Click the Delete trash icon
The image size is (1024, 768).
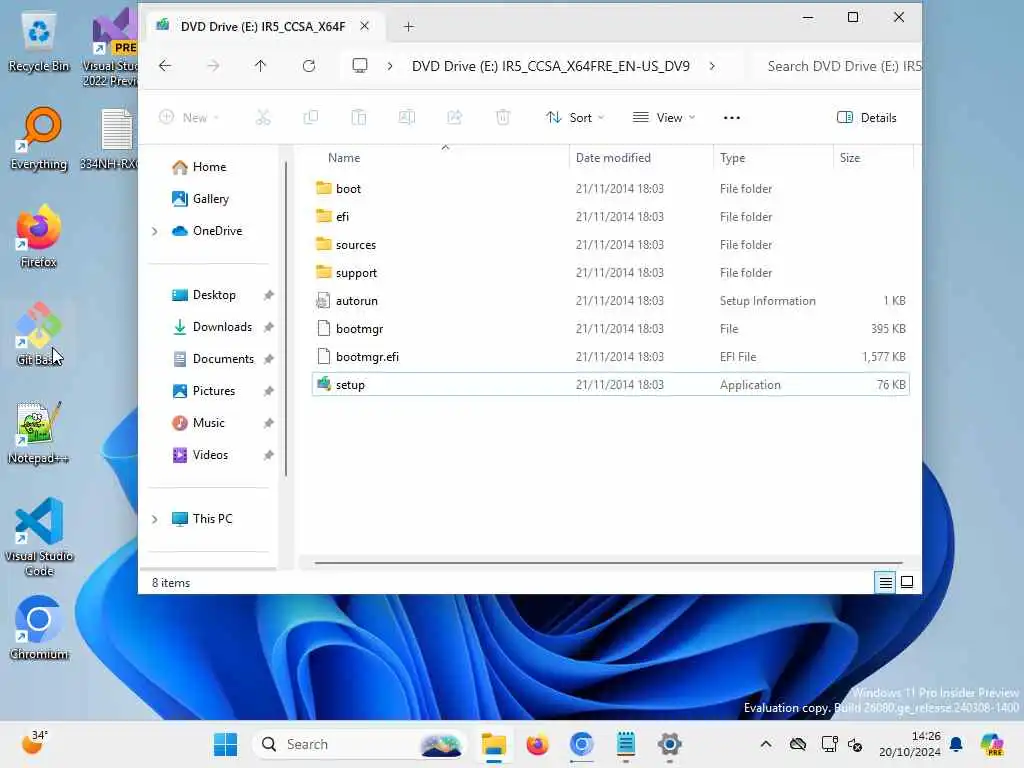[503, 118]
